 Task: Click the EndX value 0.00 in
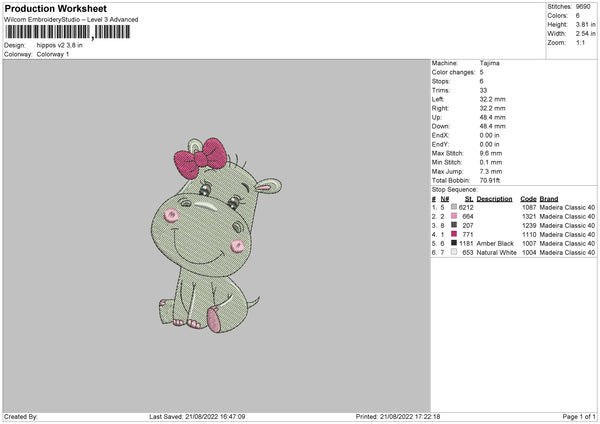(x=489, y=135)
